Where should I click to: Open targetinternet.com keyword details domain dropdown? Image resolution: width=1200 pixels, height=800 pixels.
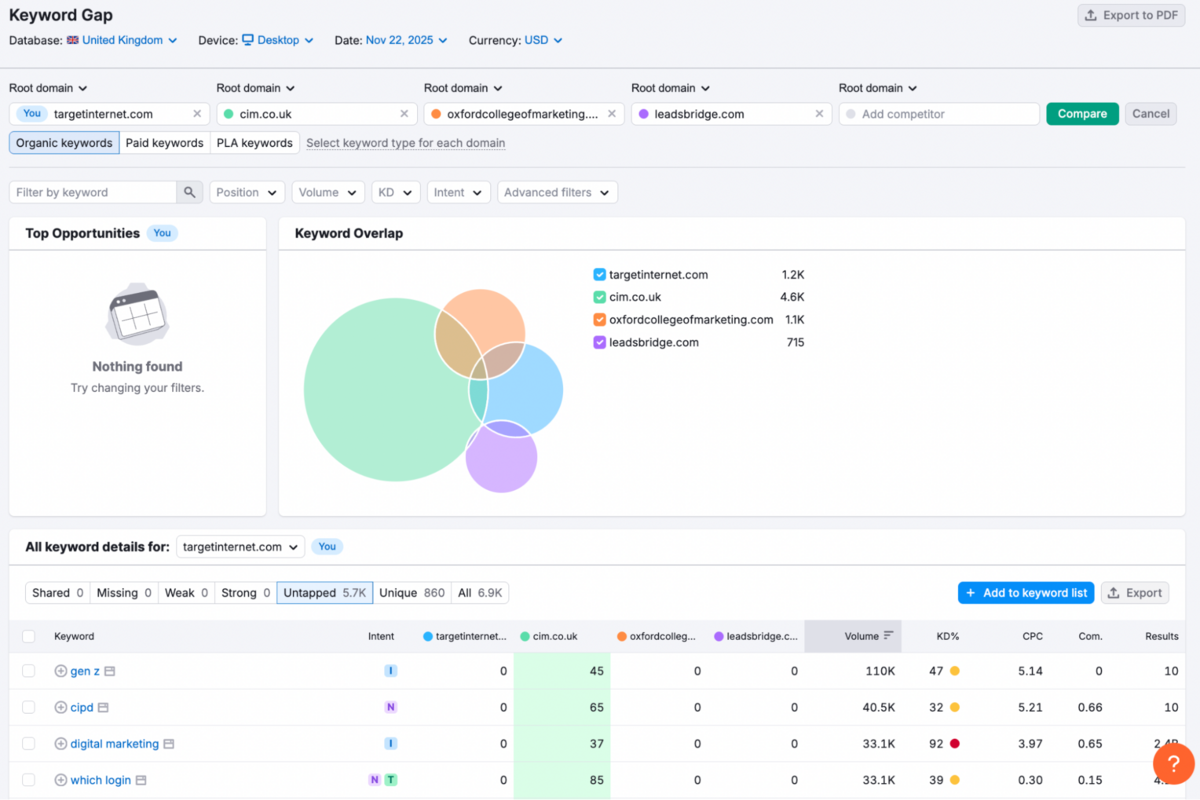click(x=241, y=547)
